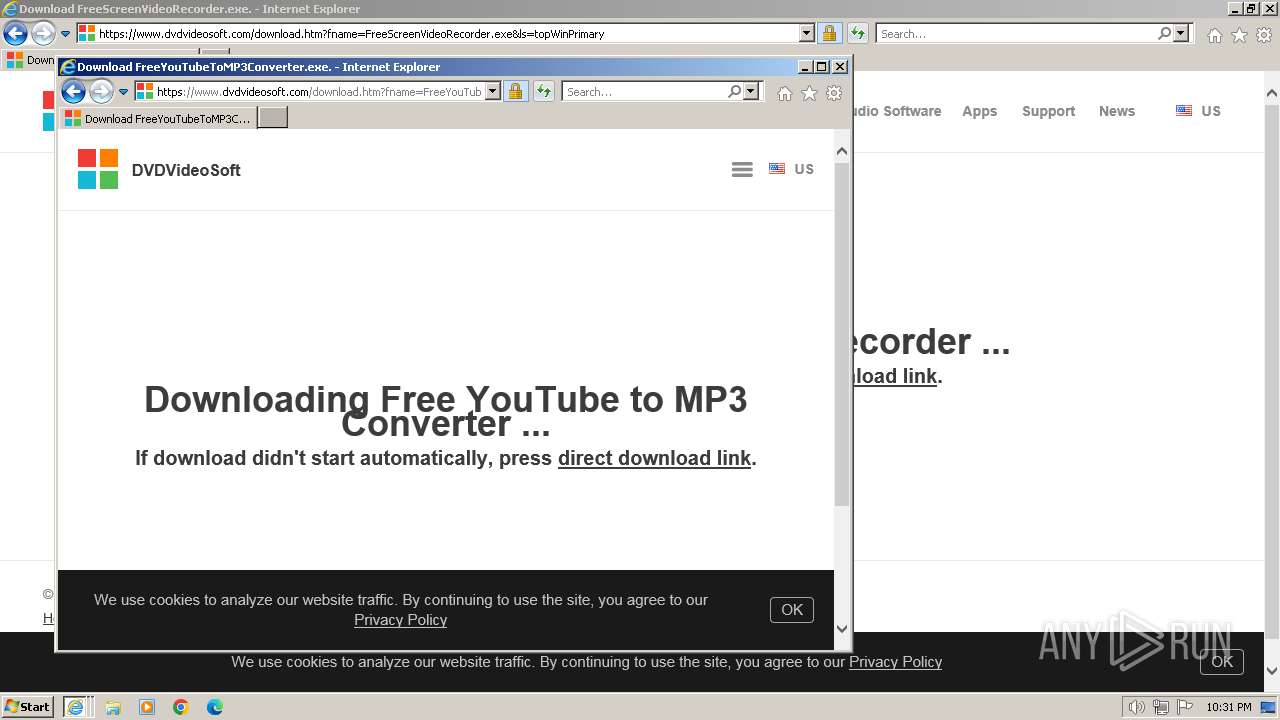Go Home in background IE window

pos(1215,35)
